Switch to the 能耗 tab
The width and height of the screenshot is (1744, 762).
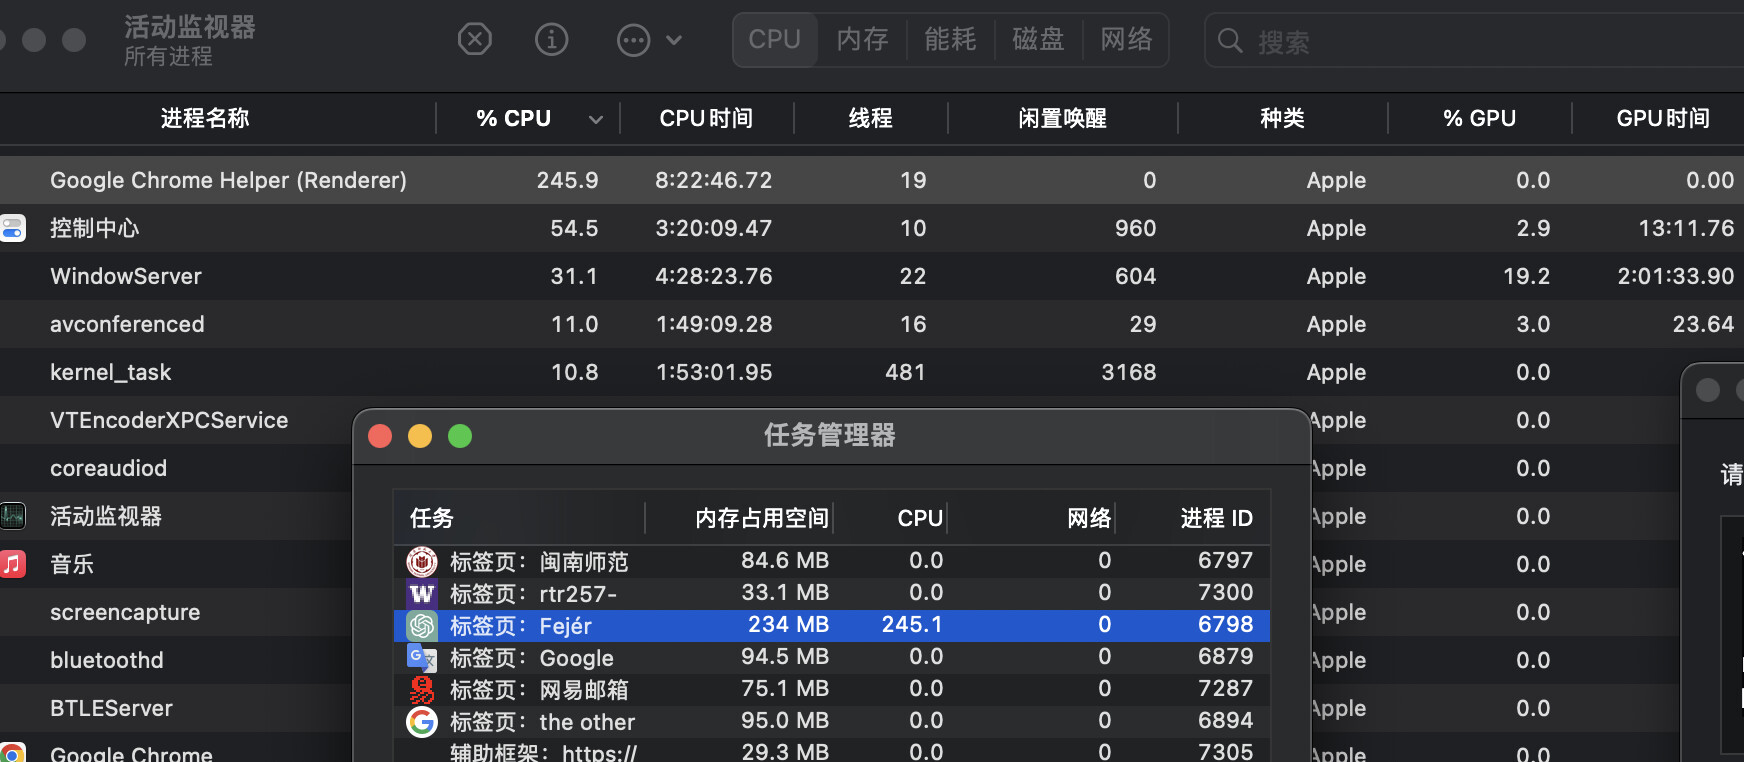950,40
